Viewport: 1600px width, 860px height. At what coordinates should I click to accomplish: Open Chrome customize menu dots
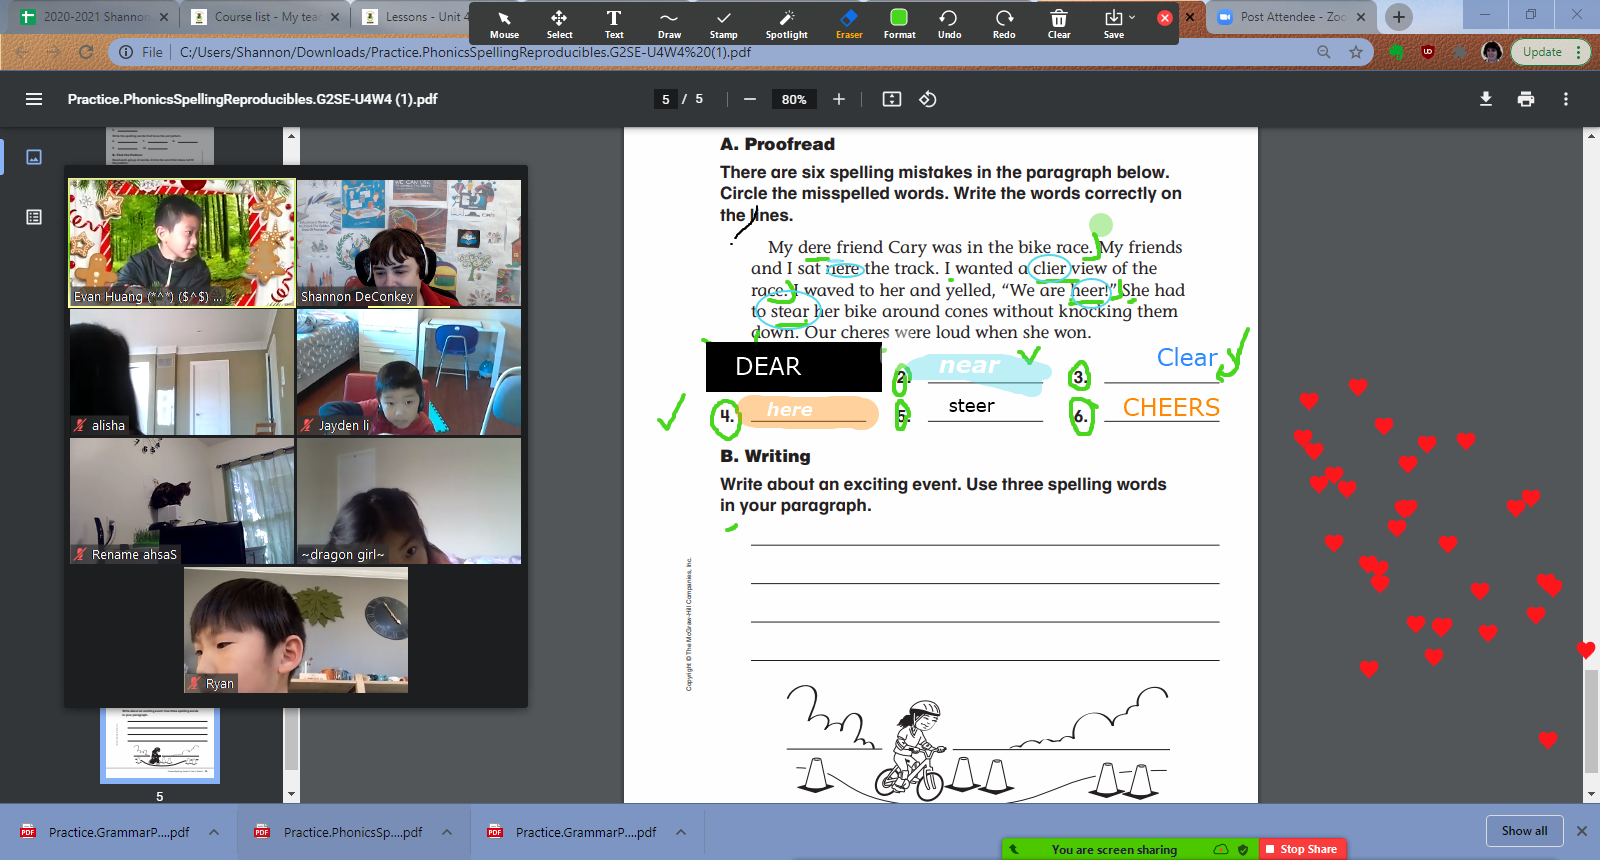(1578, 52)
